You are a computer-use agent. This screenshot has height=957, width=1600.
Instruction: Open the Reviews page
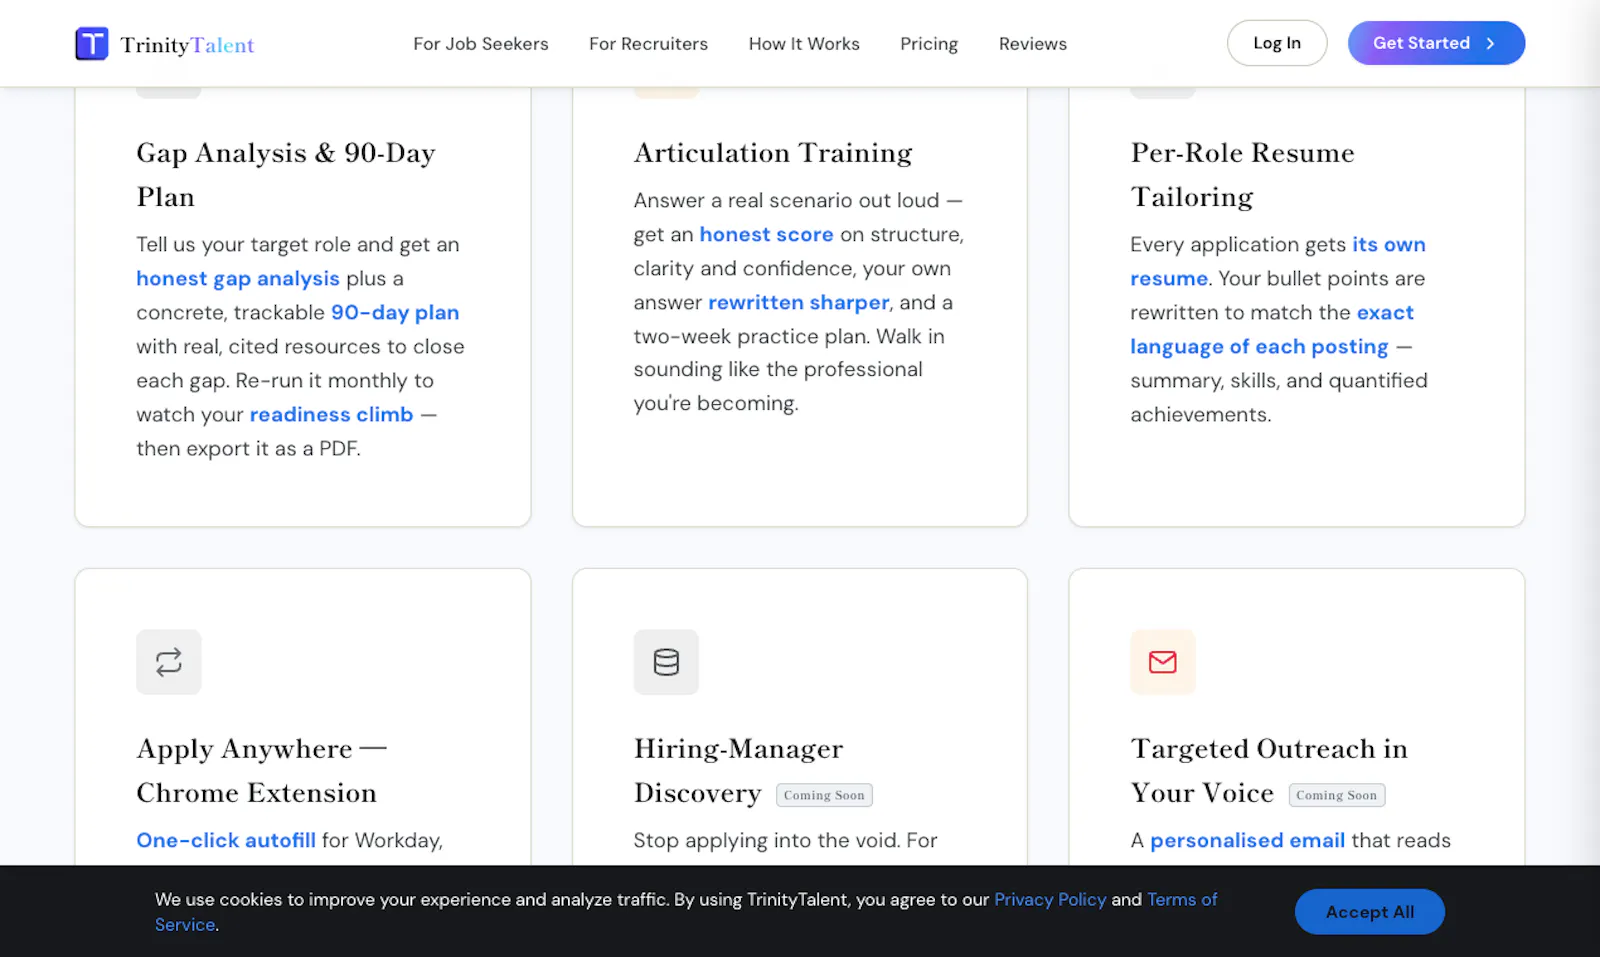pos(1033,44)
